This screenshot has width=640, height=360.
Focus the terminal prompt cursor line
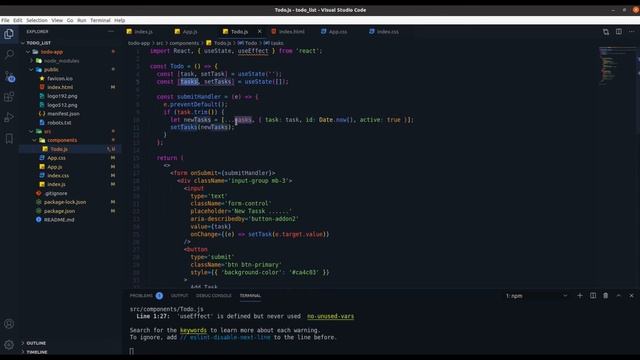pos(132,351)
